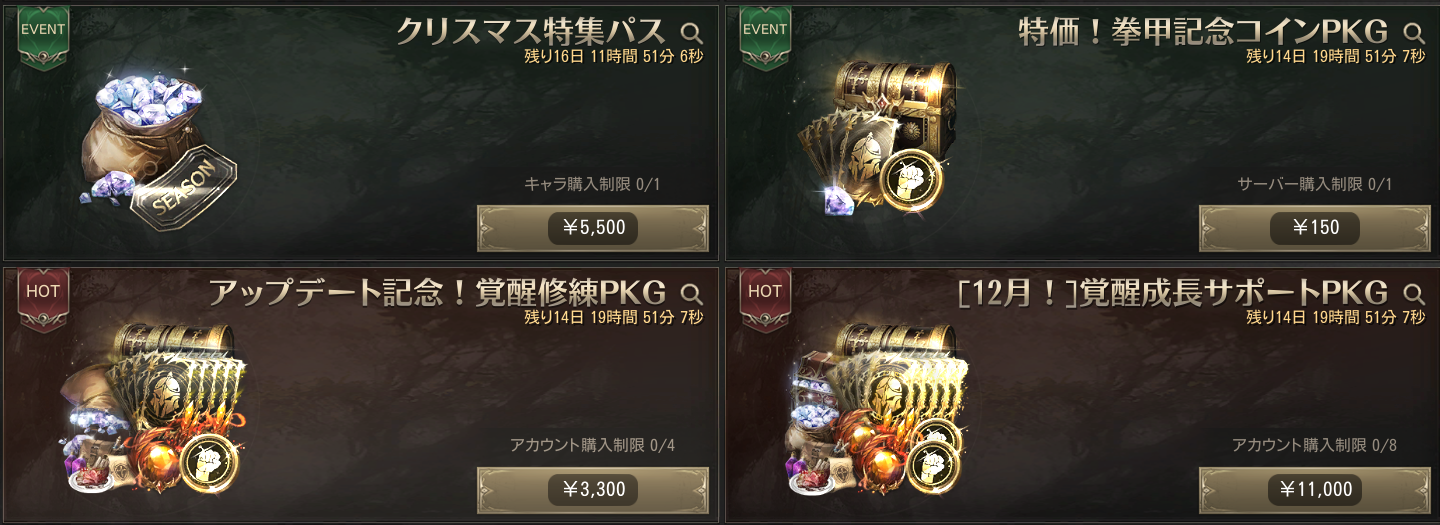Click the magnifier beside クリスマス特集パス
This screenshot has height=525, width=1440.
[x=692, y=32]
